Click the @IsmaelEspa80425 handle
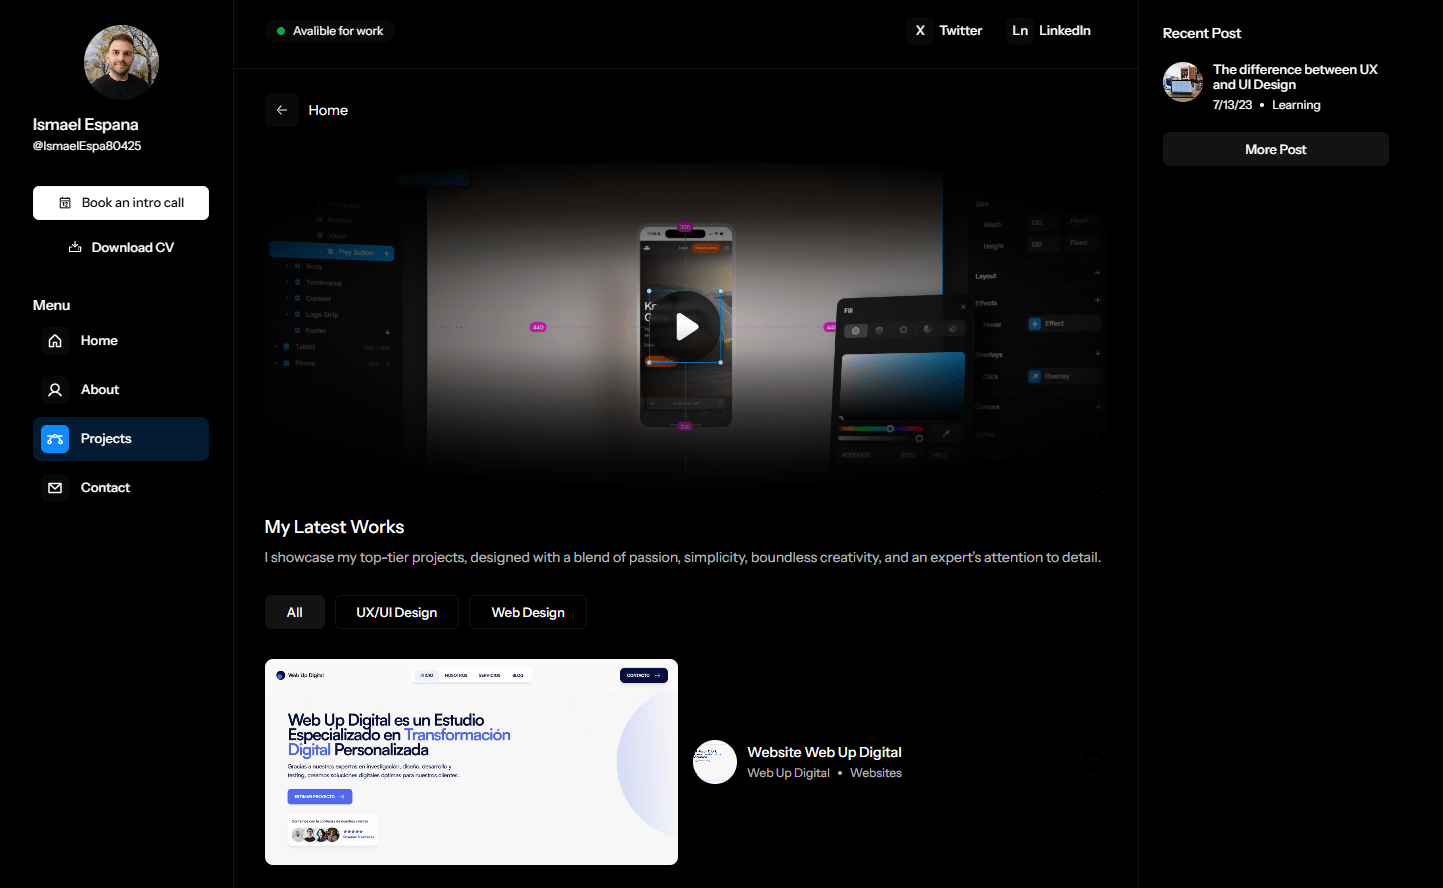 [87, 146]
